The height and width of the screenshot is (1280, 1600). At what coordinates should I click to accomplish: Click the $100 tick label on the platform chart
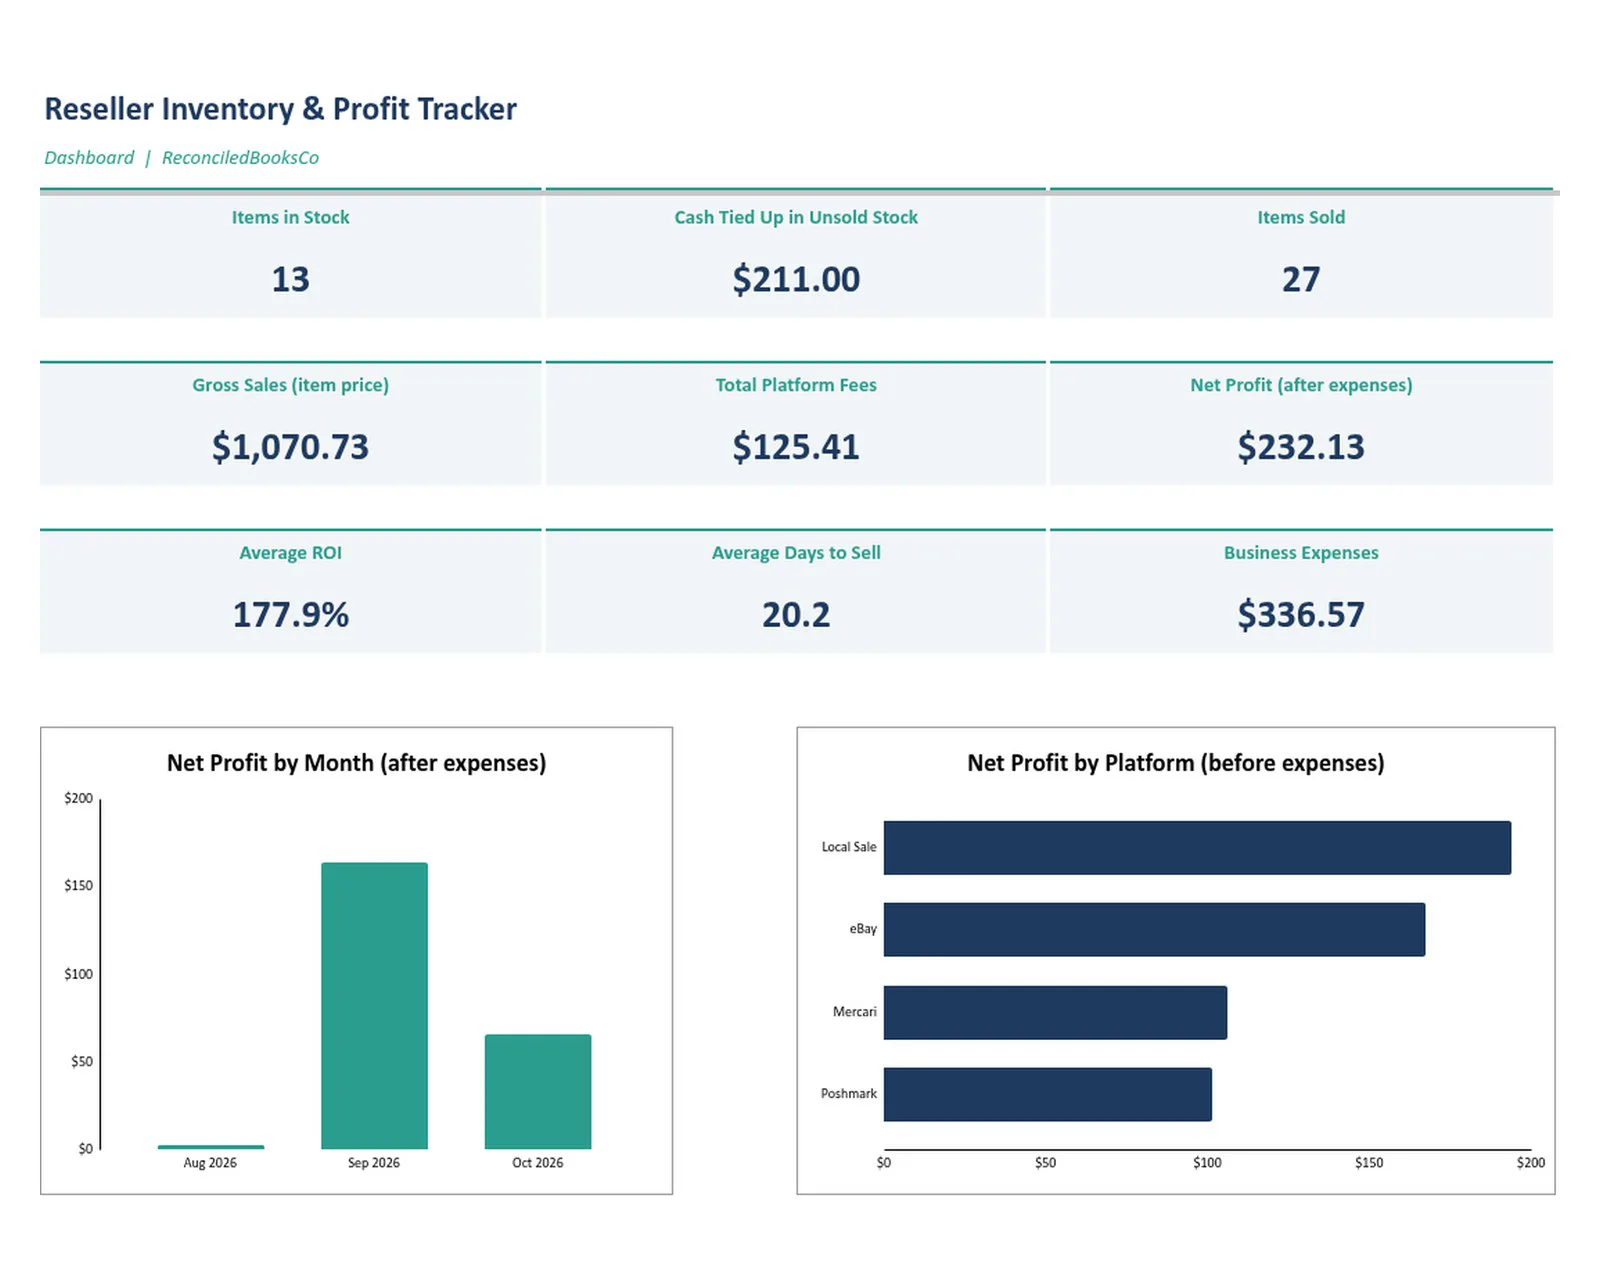[x=1207, y=1163]
